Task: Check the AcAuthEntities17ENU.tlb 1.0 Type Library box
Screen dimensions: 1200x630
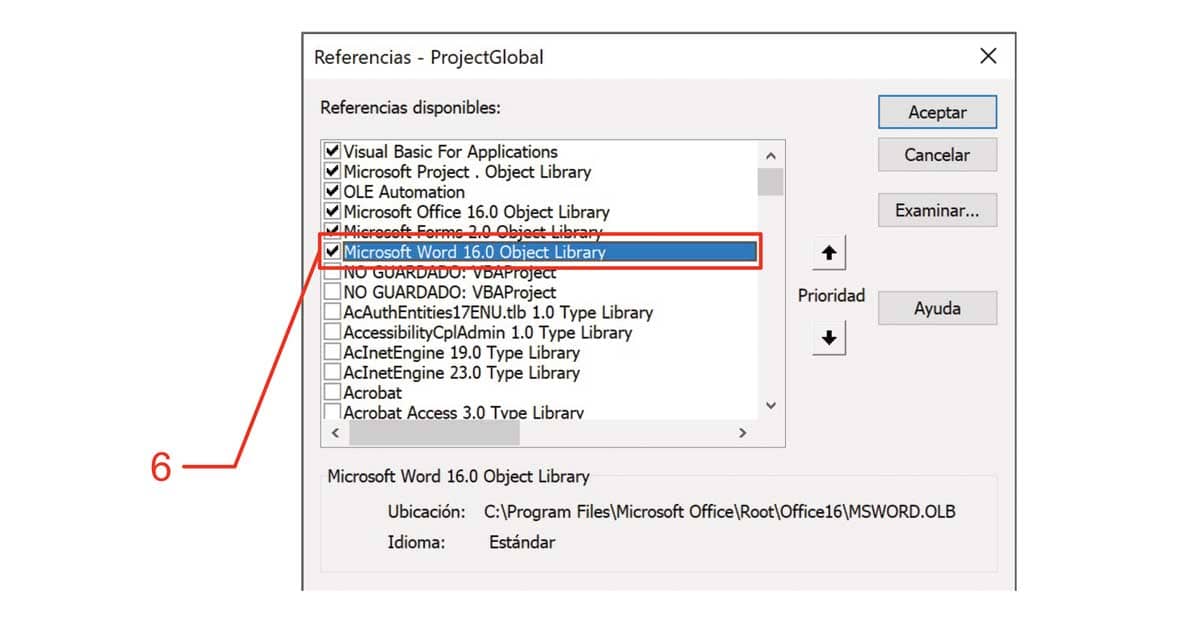Action: click(x=333, y=312)
